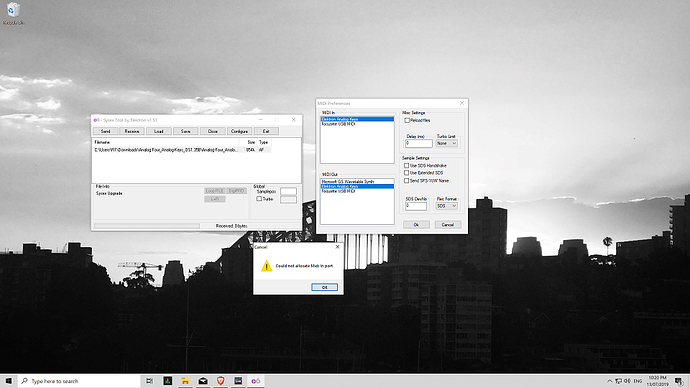Image resolution: width=690 pixels, height=388 pixels.
Task: Check Use SDS Handshake option
Action: (x=407, y=165)
